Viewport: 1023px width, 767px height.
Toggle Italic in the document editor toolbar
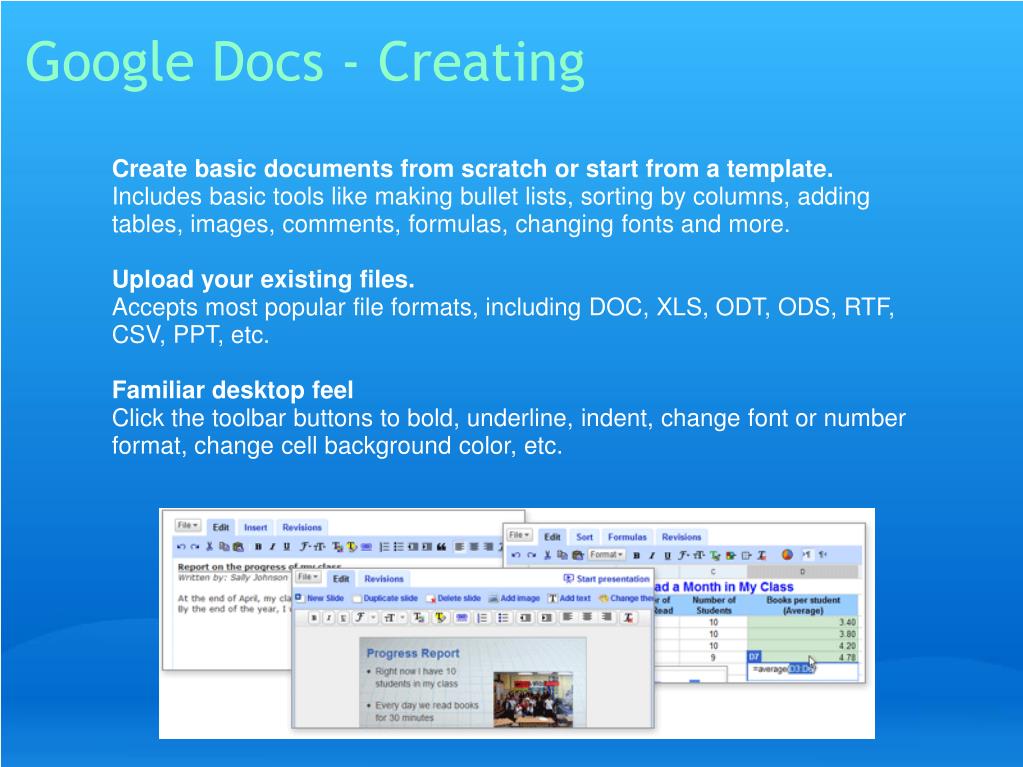(272, 547)
